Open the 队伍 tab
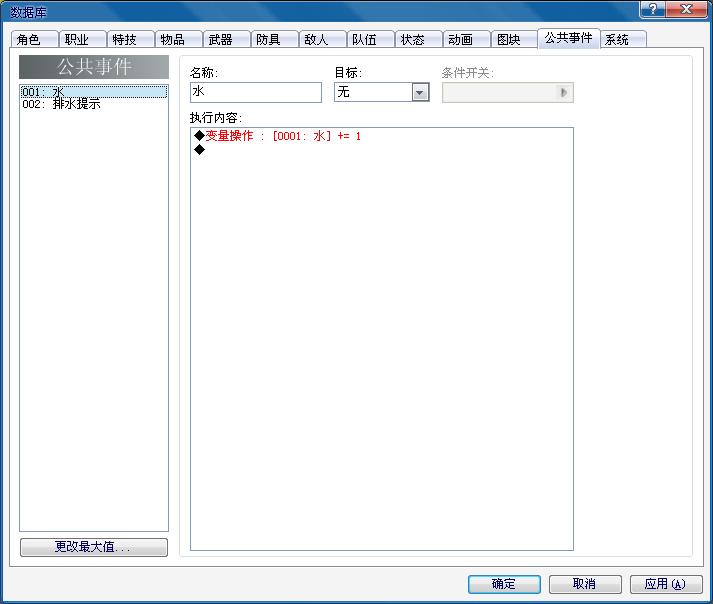 (371, 40)
